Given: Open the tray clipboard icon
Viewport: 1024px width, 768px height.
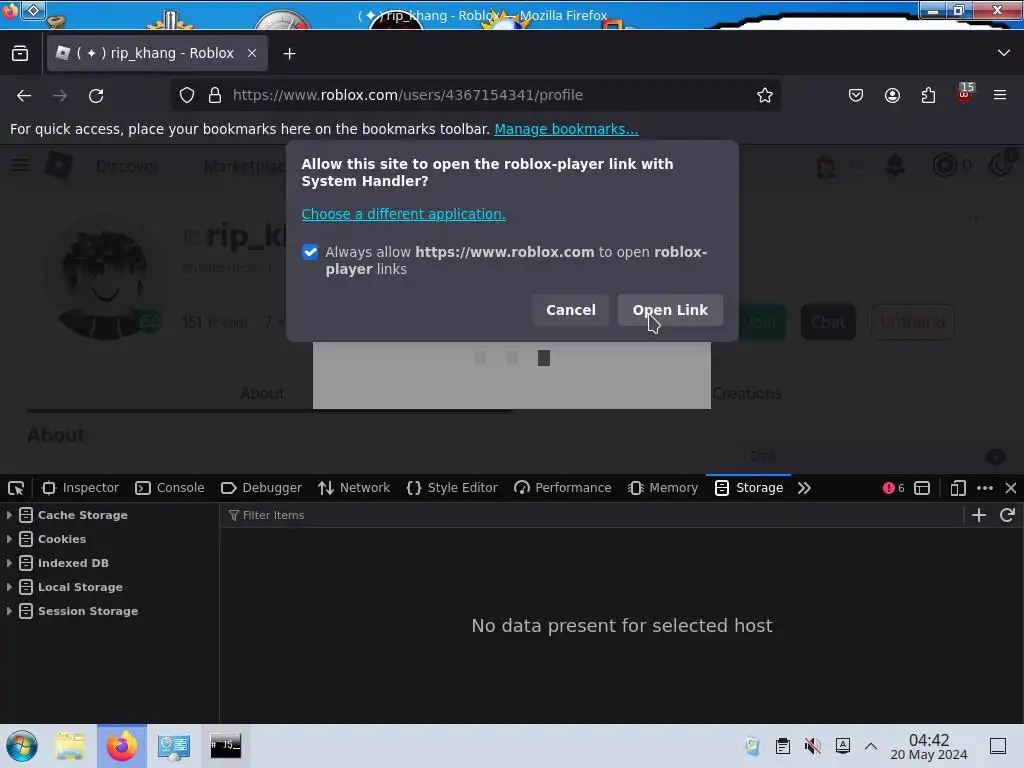Looking at the screenshot, I should click(x=782, y=746).
